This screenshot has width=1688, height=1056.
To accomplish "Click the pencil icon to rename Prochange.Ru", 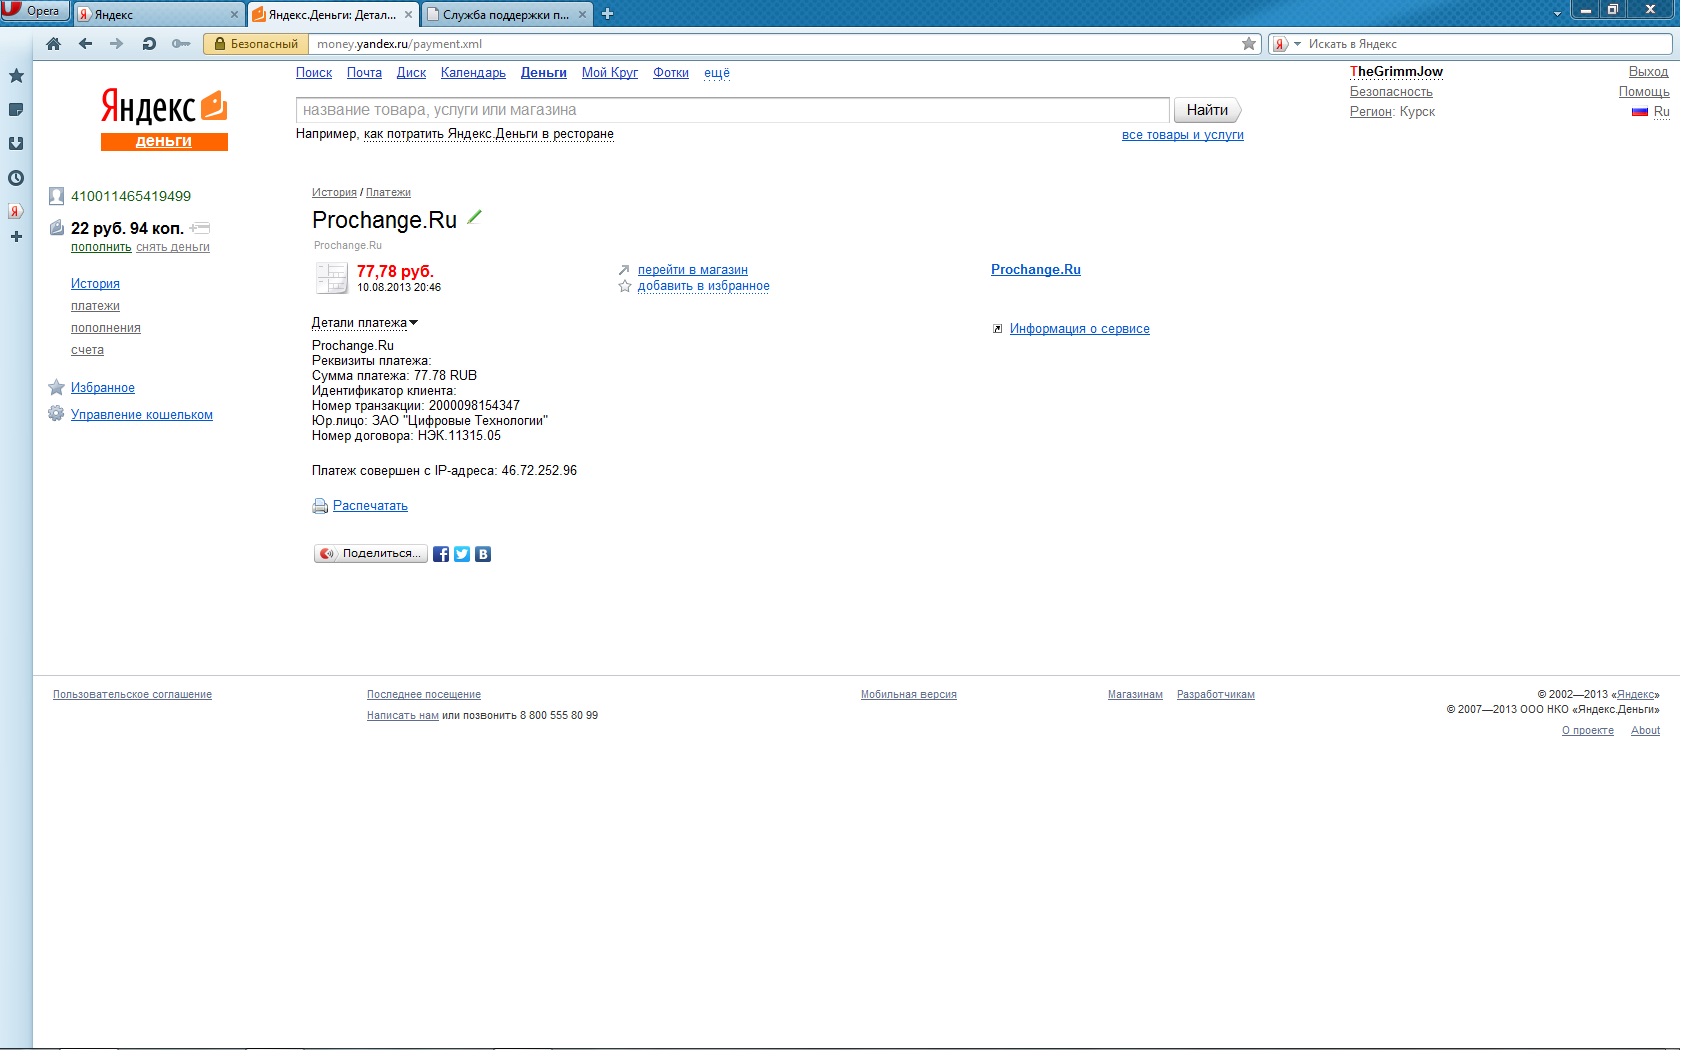I will click(474, 217).
